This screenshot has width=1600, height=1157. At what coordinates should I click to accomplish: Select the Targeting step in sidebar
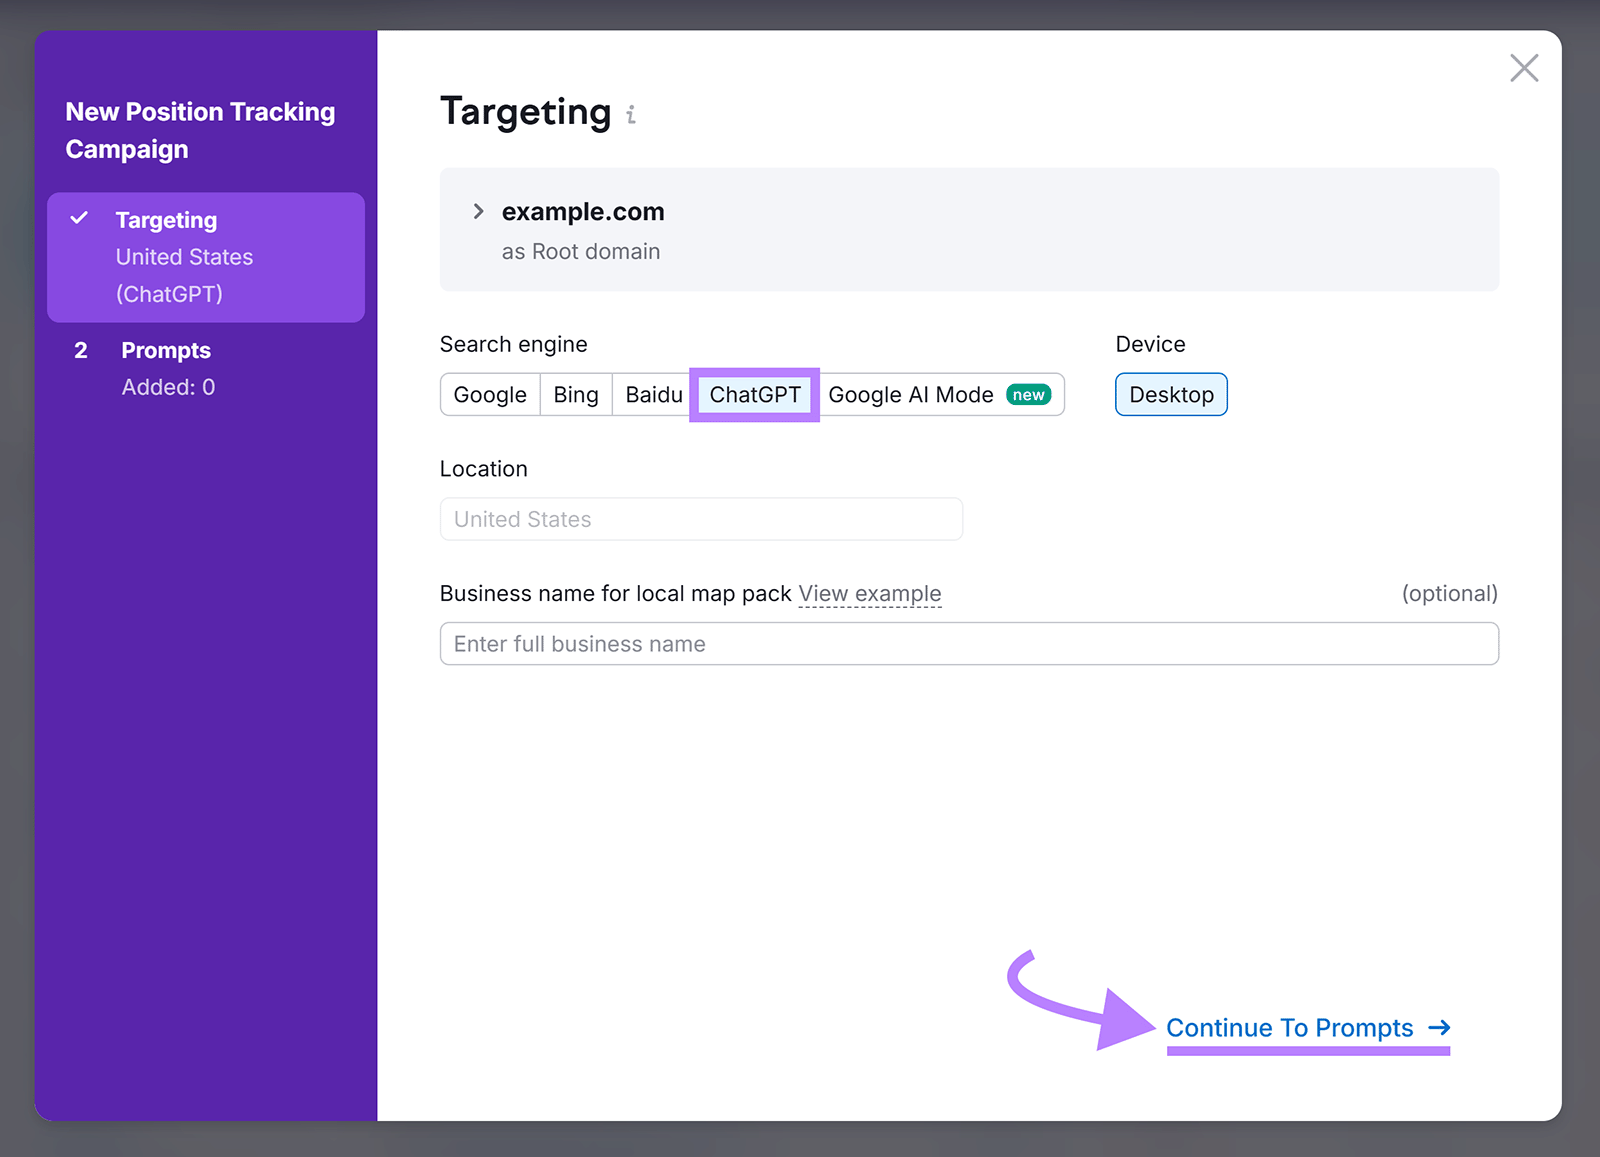166,219
